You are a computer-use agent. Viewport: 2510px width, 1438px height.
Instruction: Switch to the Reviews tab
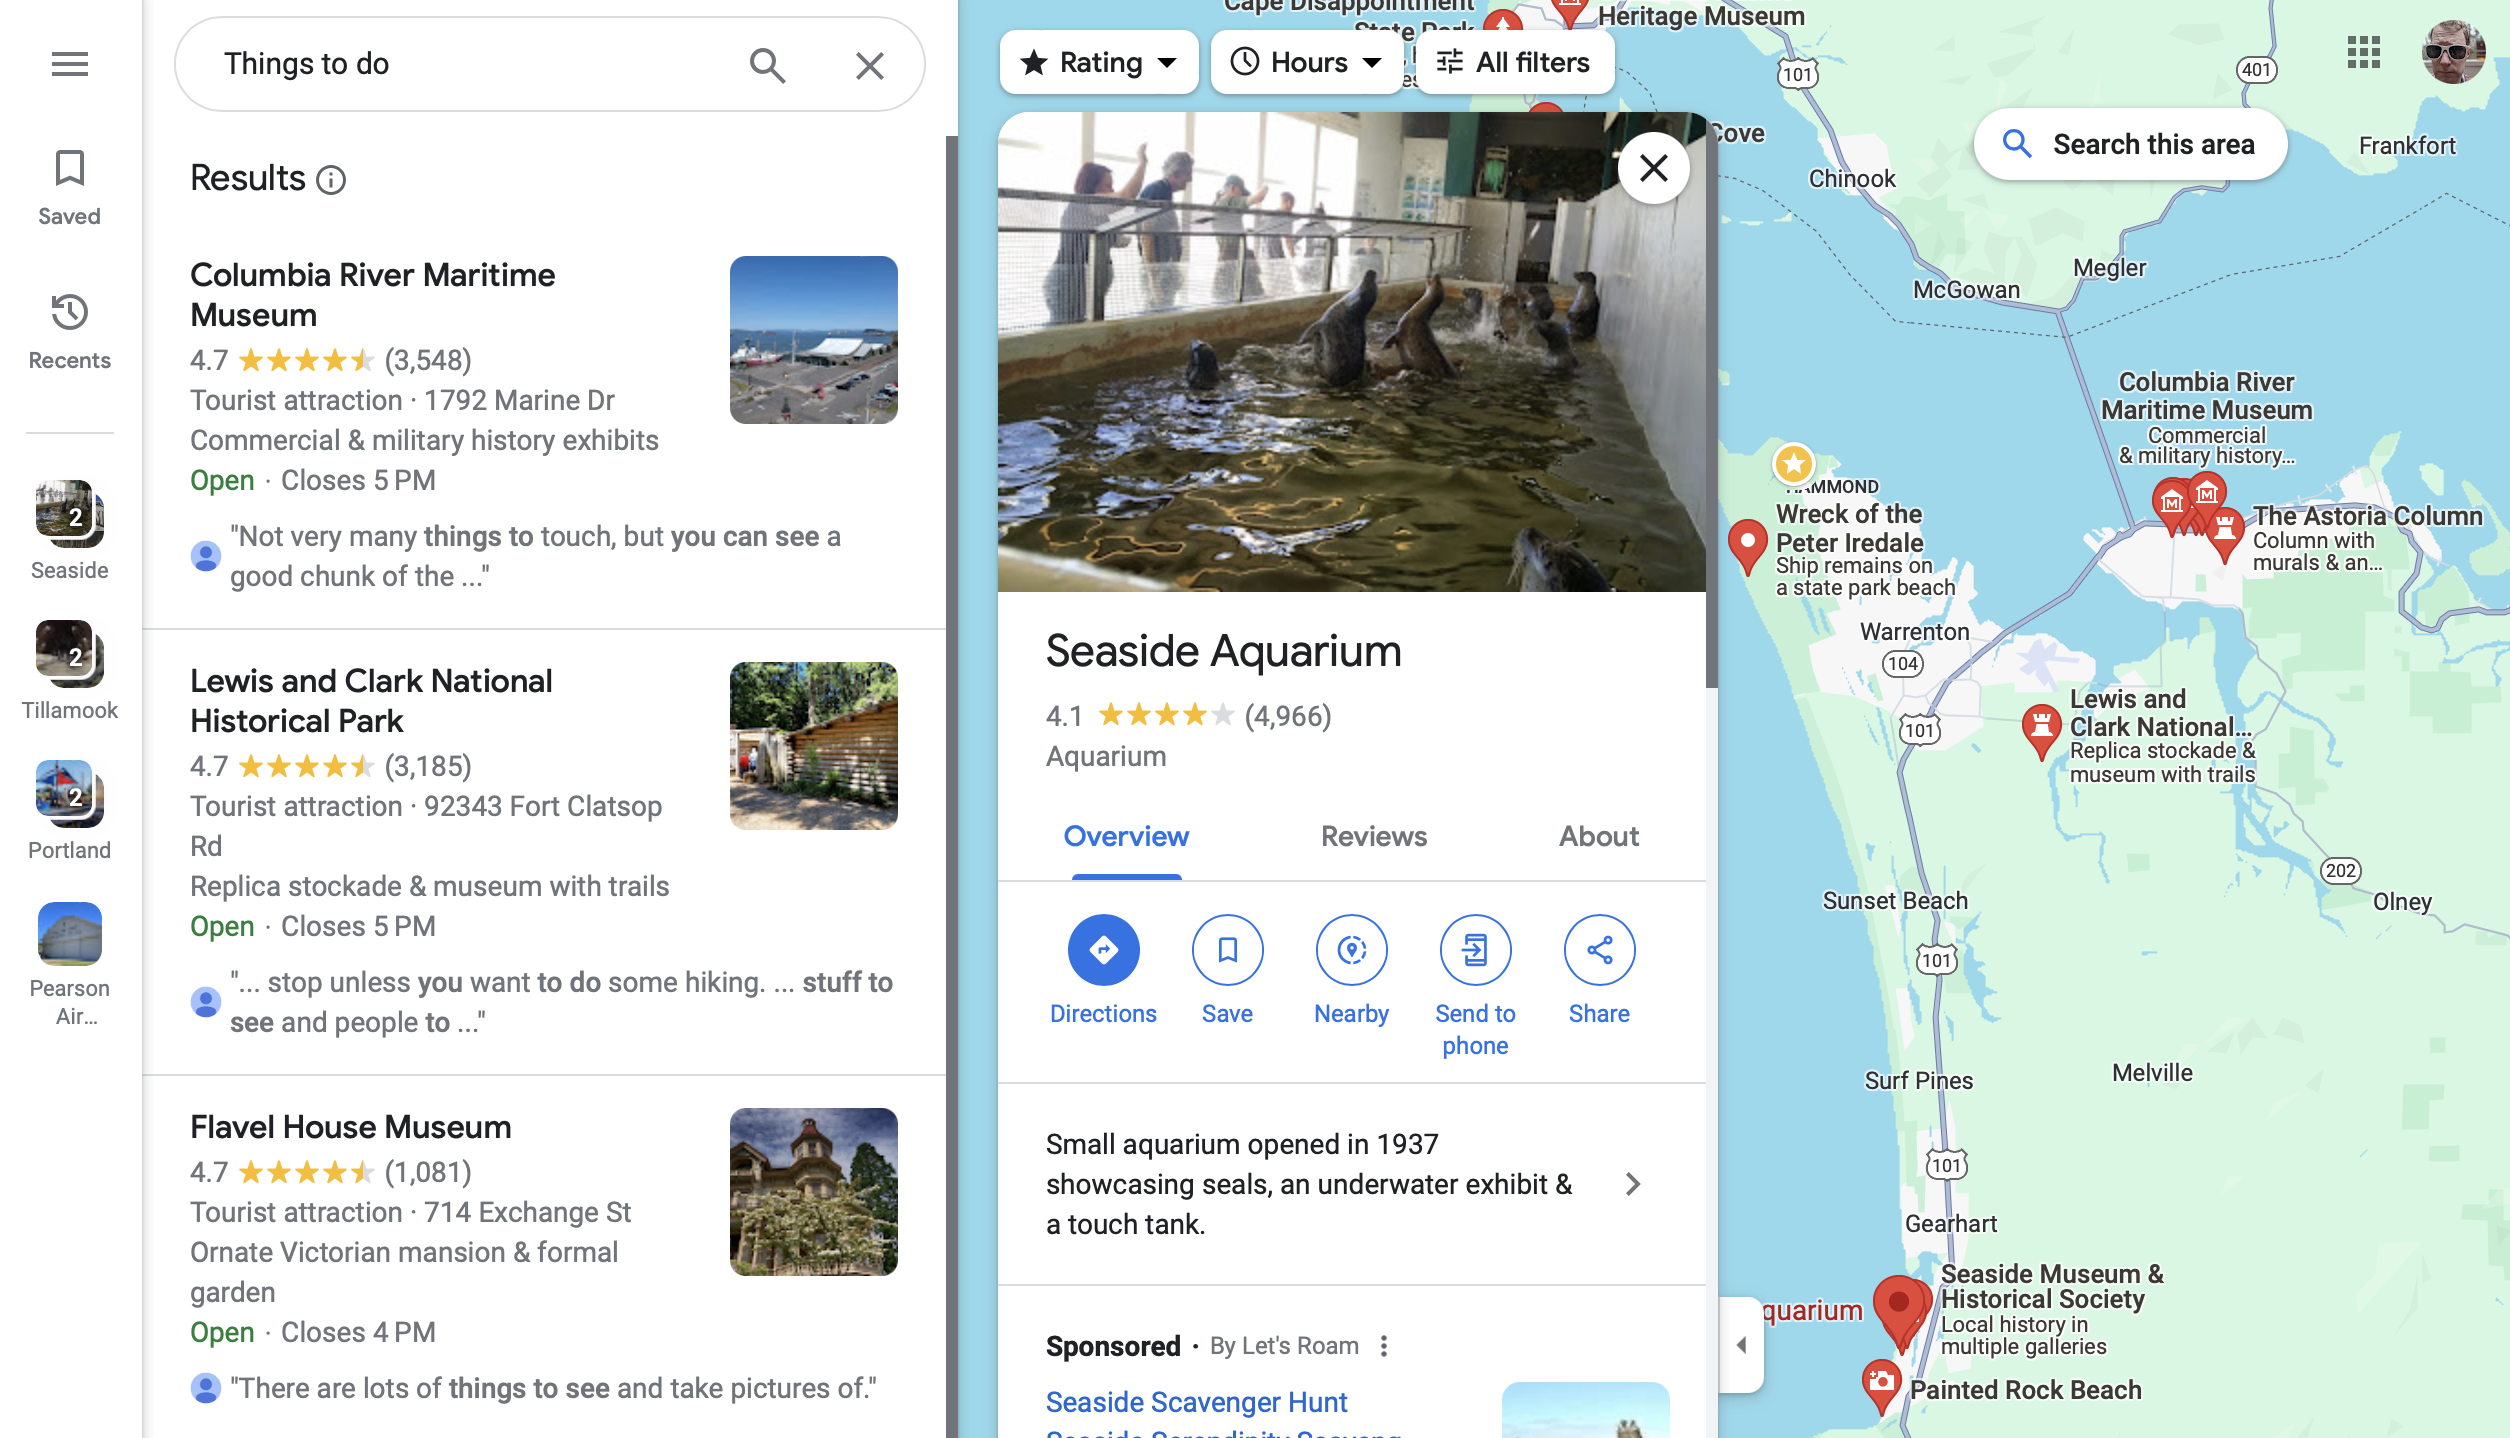tap(1374, 836)
